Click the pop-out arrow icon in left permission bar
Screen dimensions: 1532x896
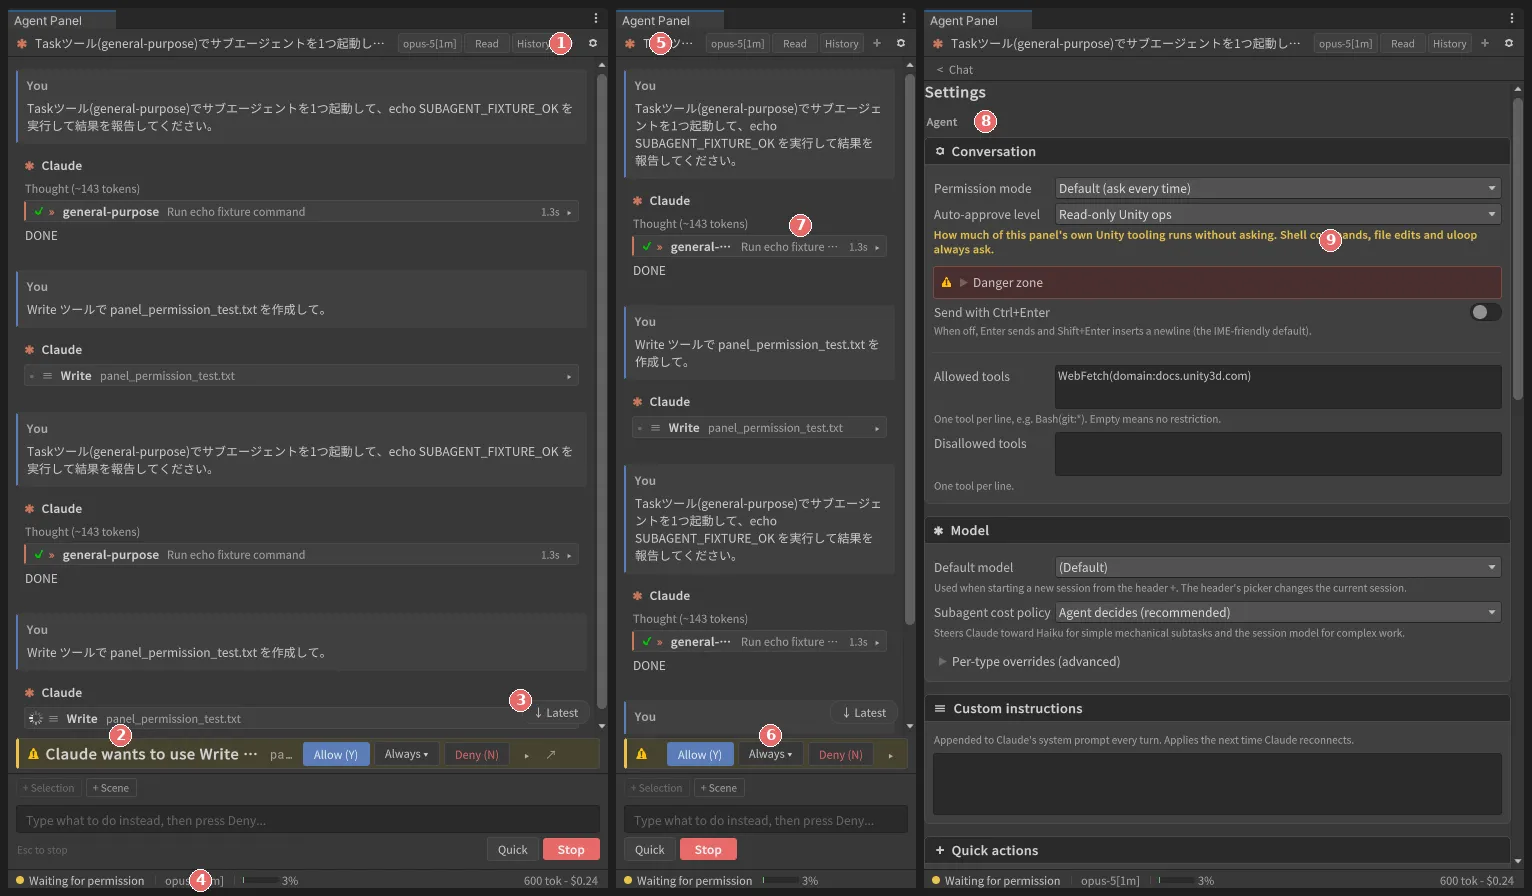pos(551,755)
